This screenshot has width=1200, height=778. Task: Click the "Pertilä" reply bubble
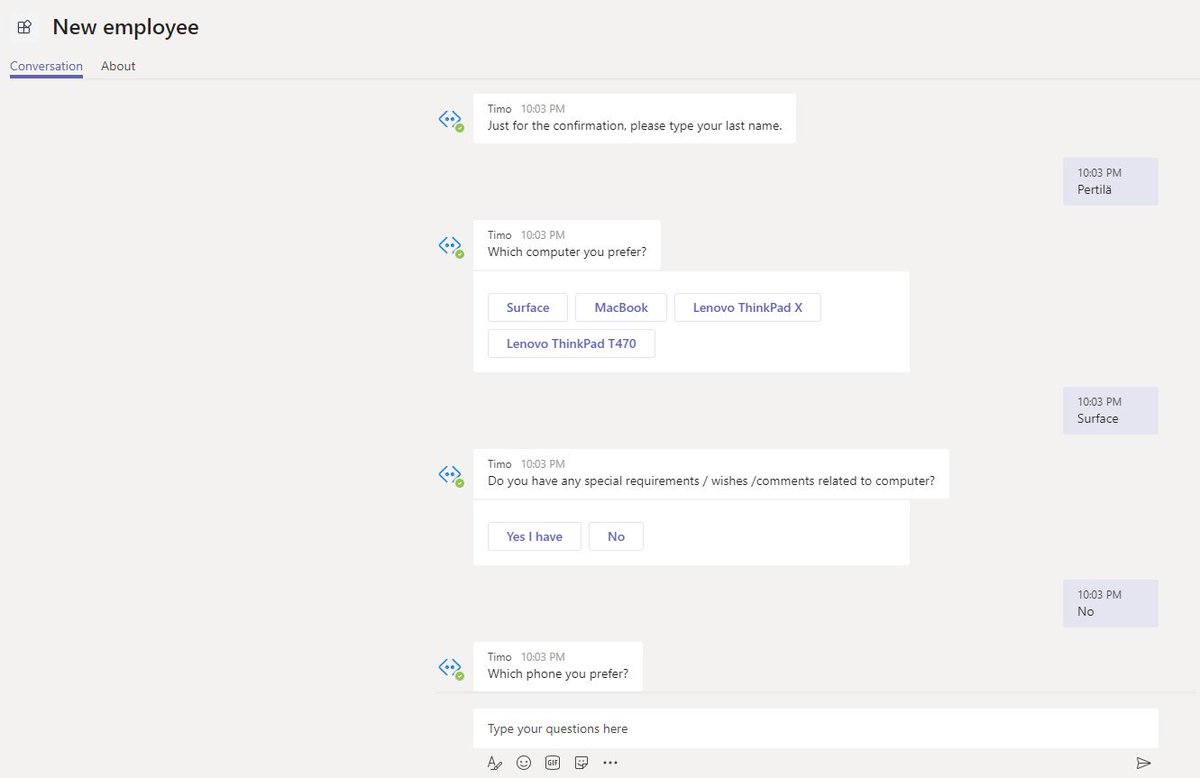(x=1110, y=181)
